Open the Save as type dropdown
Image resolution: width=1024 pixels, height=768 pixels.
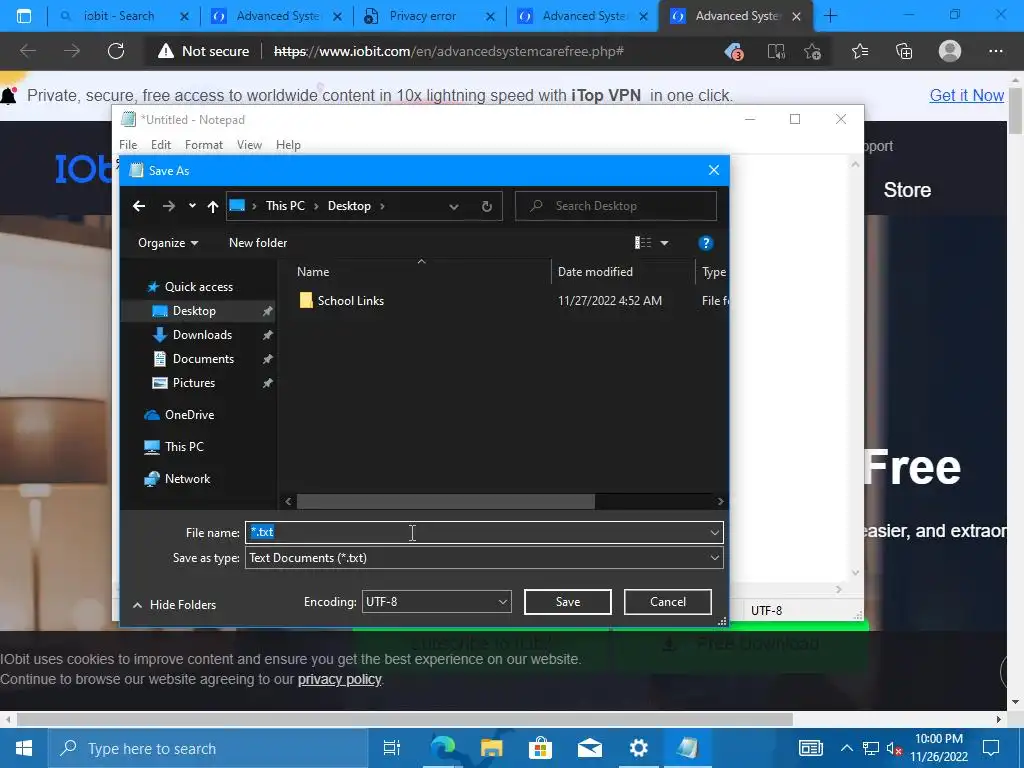coord(484,558)
